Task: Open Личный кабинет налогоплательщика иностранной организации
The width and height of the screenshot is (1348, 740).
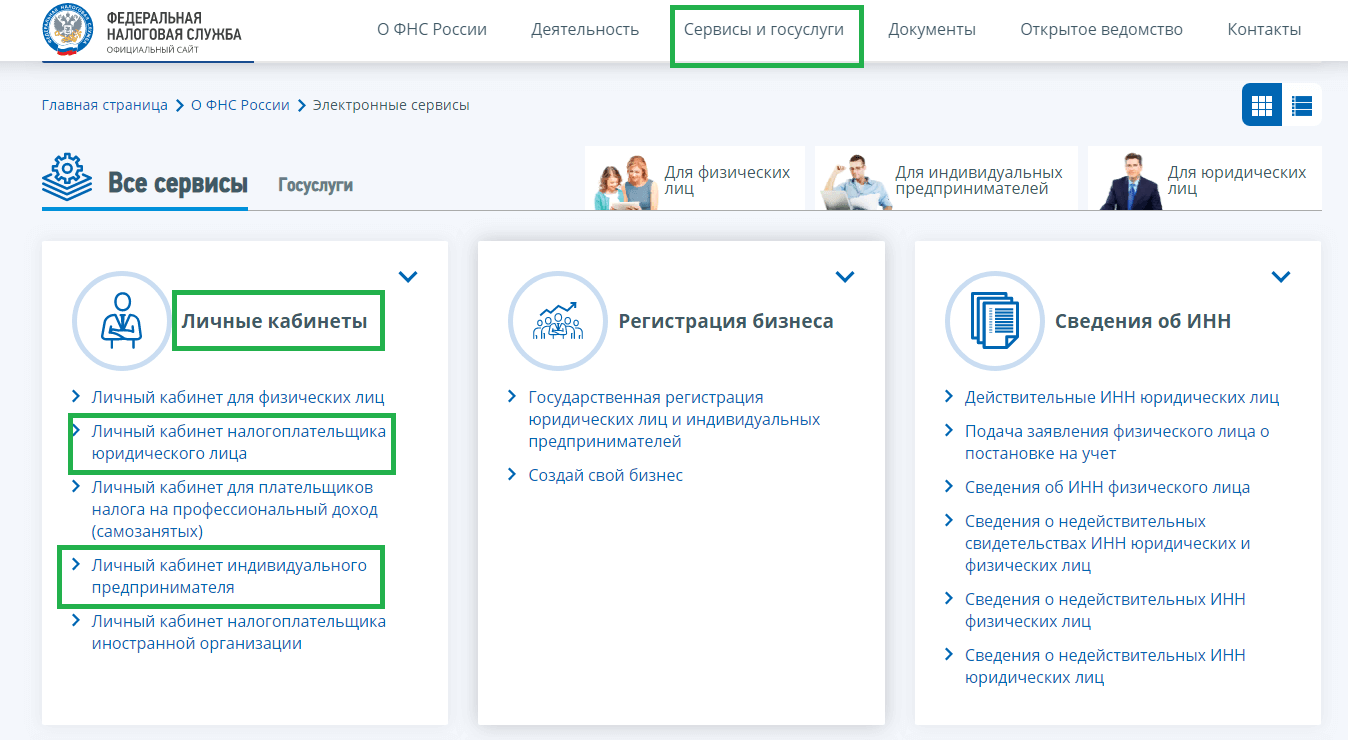Action: 238,632
